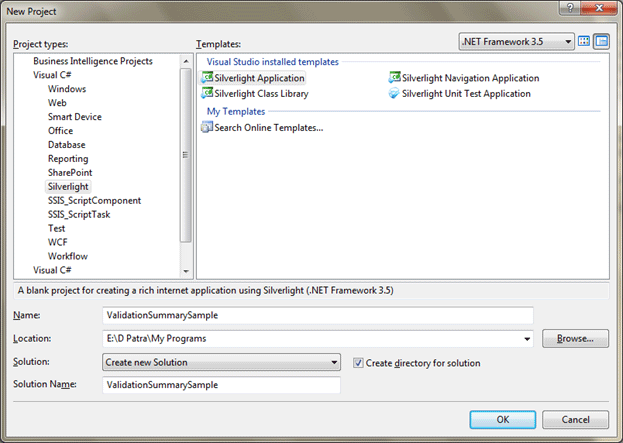
Task: Open the dialog Help question mark button
Action: tap(570, 8)
